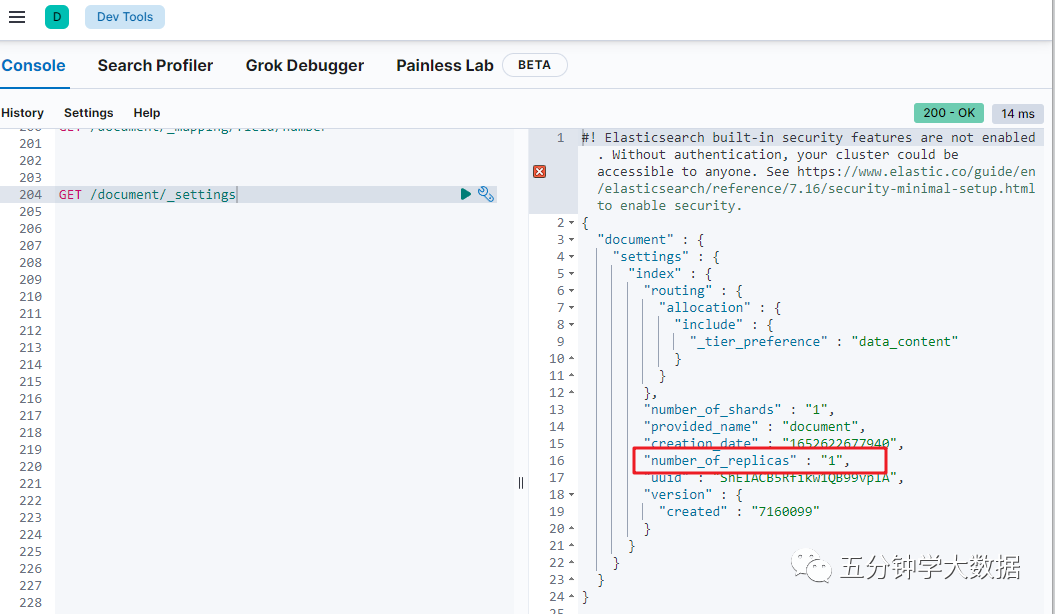Open the hamburger navigation menu
The image size is (1055, 614).
pos(17,17)
